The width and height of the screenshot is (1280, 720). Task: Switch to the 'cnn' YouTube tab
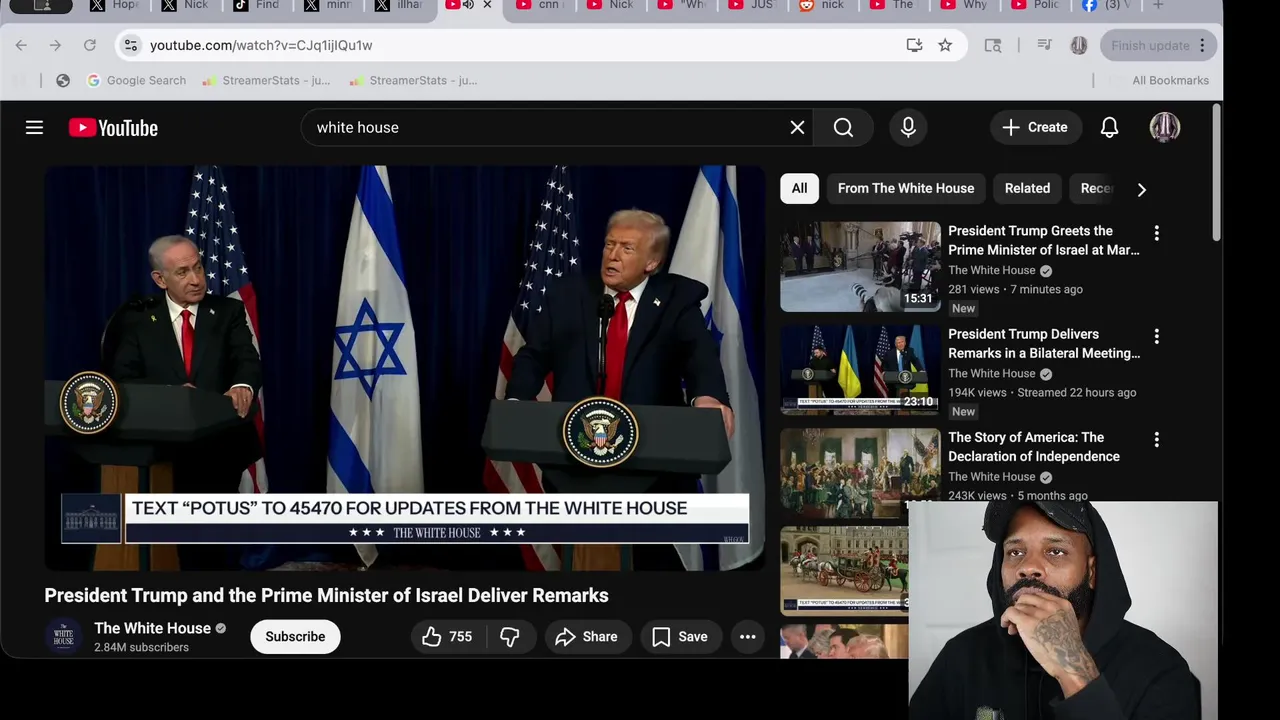point(540,5)
